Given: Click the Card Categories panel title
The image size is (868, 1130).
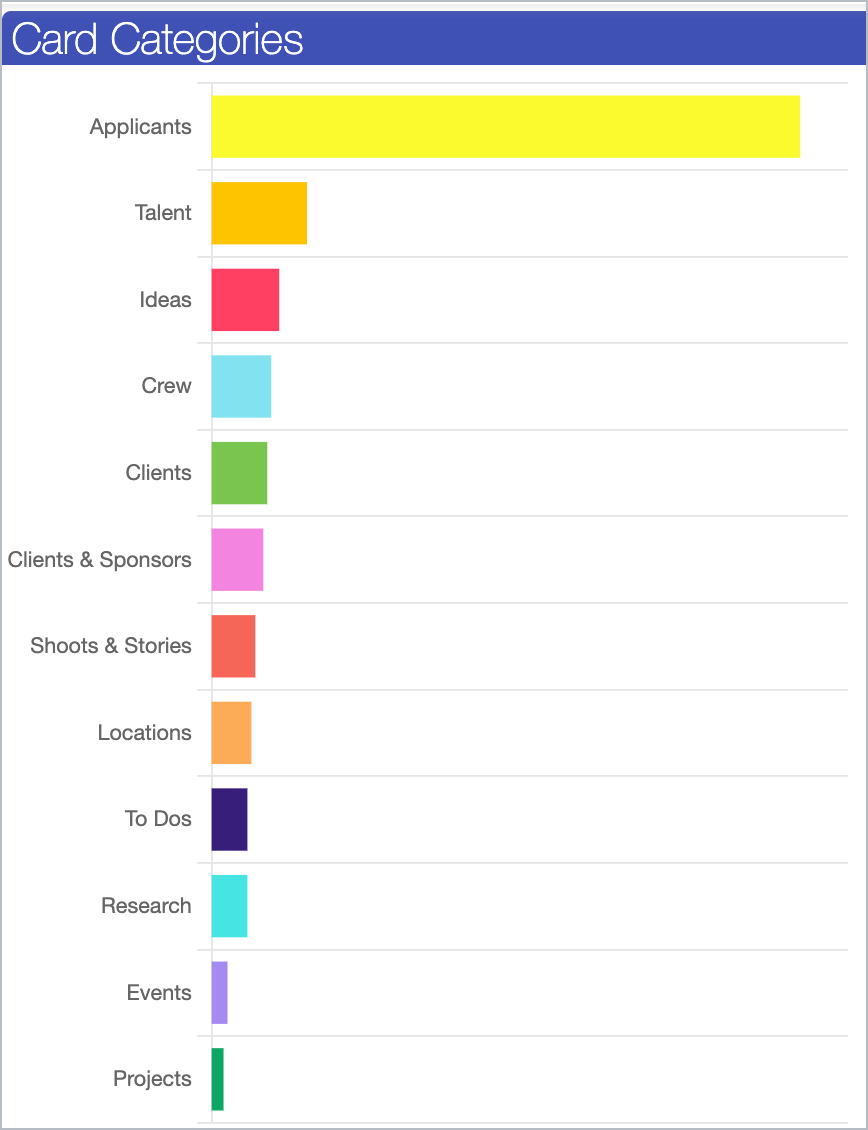Looking at the screenshot, I should coord(157,40).
